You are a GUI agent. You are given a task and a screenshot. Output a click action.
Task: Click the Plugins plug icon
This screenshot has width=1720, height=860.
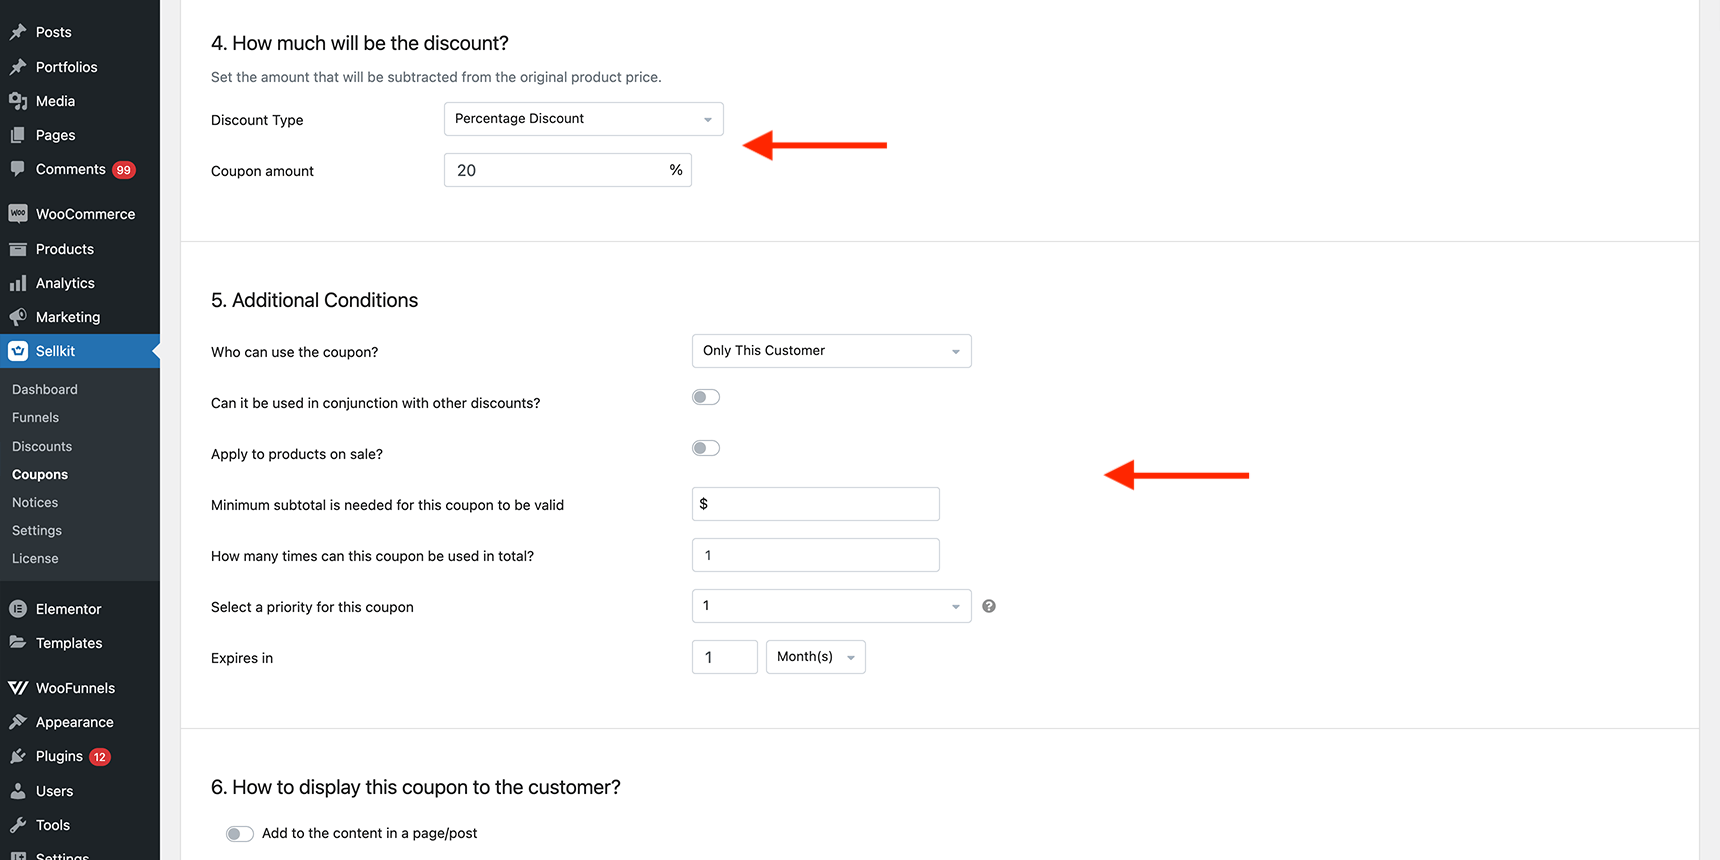coord(18,756)
